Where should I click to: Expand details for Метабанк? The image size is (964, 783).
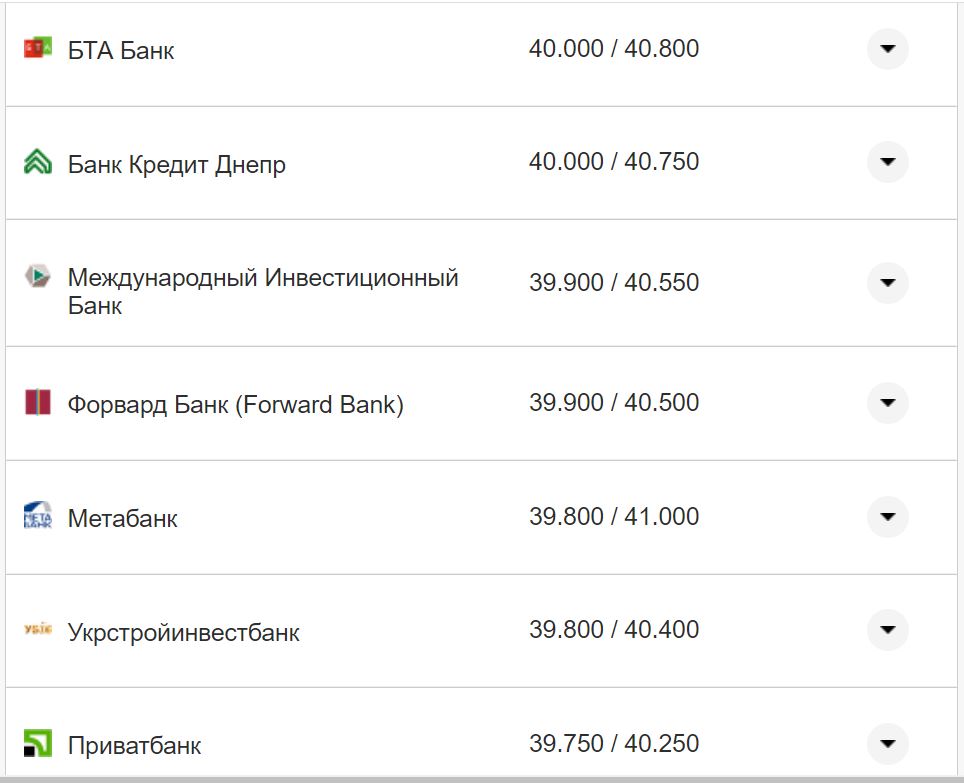click(887, 517)
